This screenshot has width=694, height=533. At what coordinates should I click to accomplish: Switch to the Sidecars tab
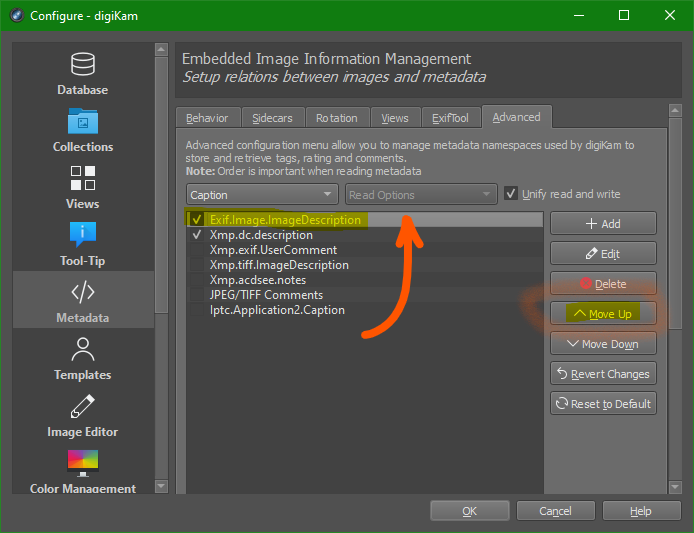273,118
